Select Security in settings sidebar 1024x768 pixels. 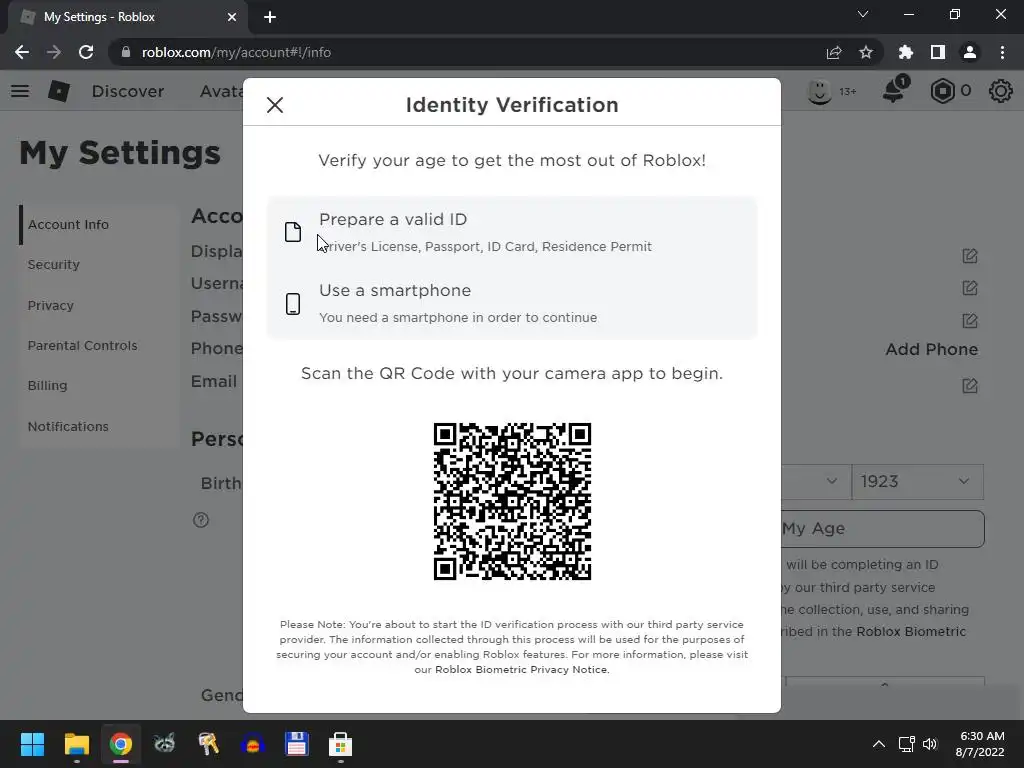tap(54, 264)
